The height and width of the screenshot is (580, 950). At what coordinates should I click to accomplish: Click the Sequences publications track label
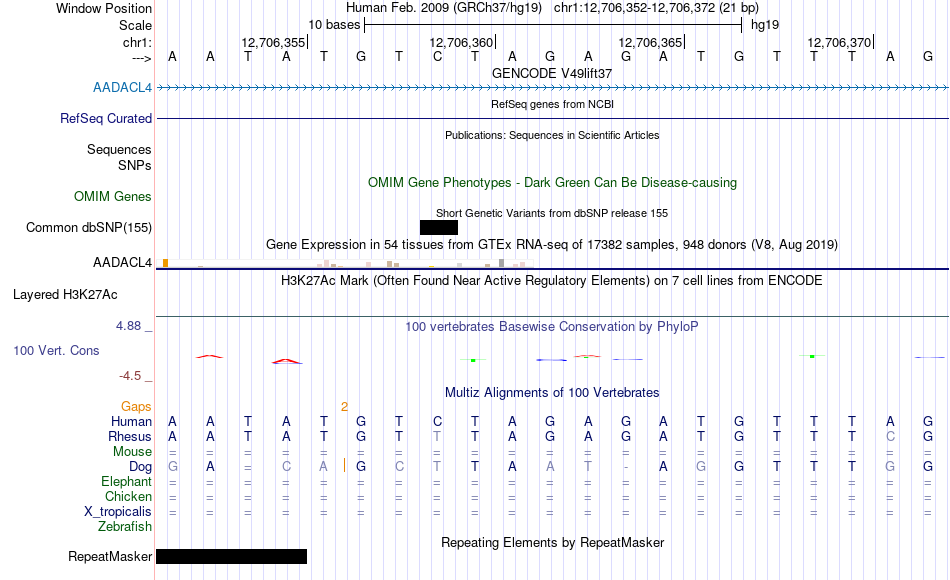[119, 149]
